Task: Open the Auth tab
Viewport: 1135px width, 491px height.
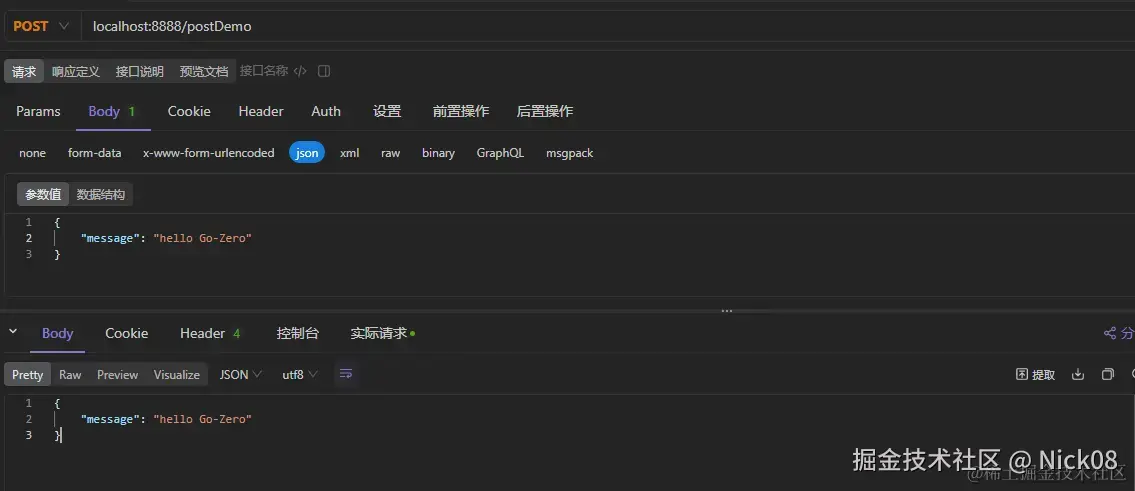Action: [326, 112]
